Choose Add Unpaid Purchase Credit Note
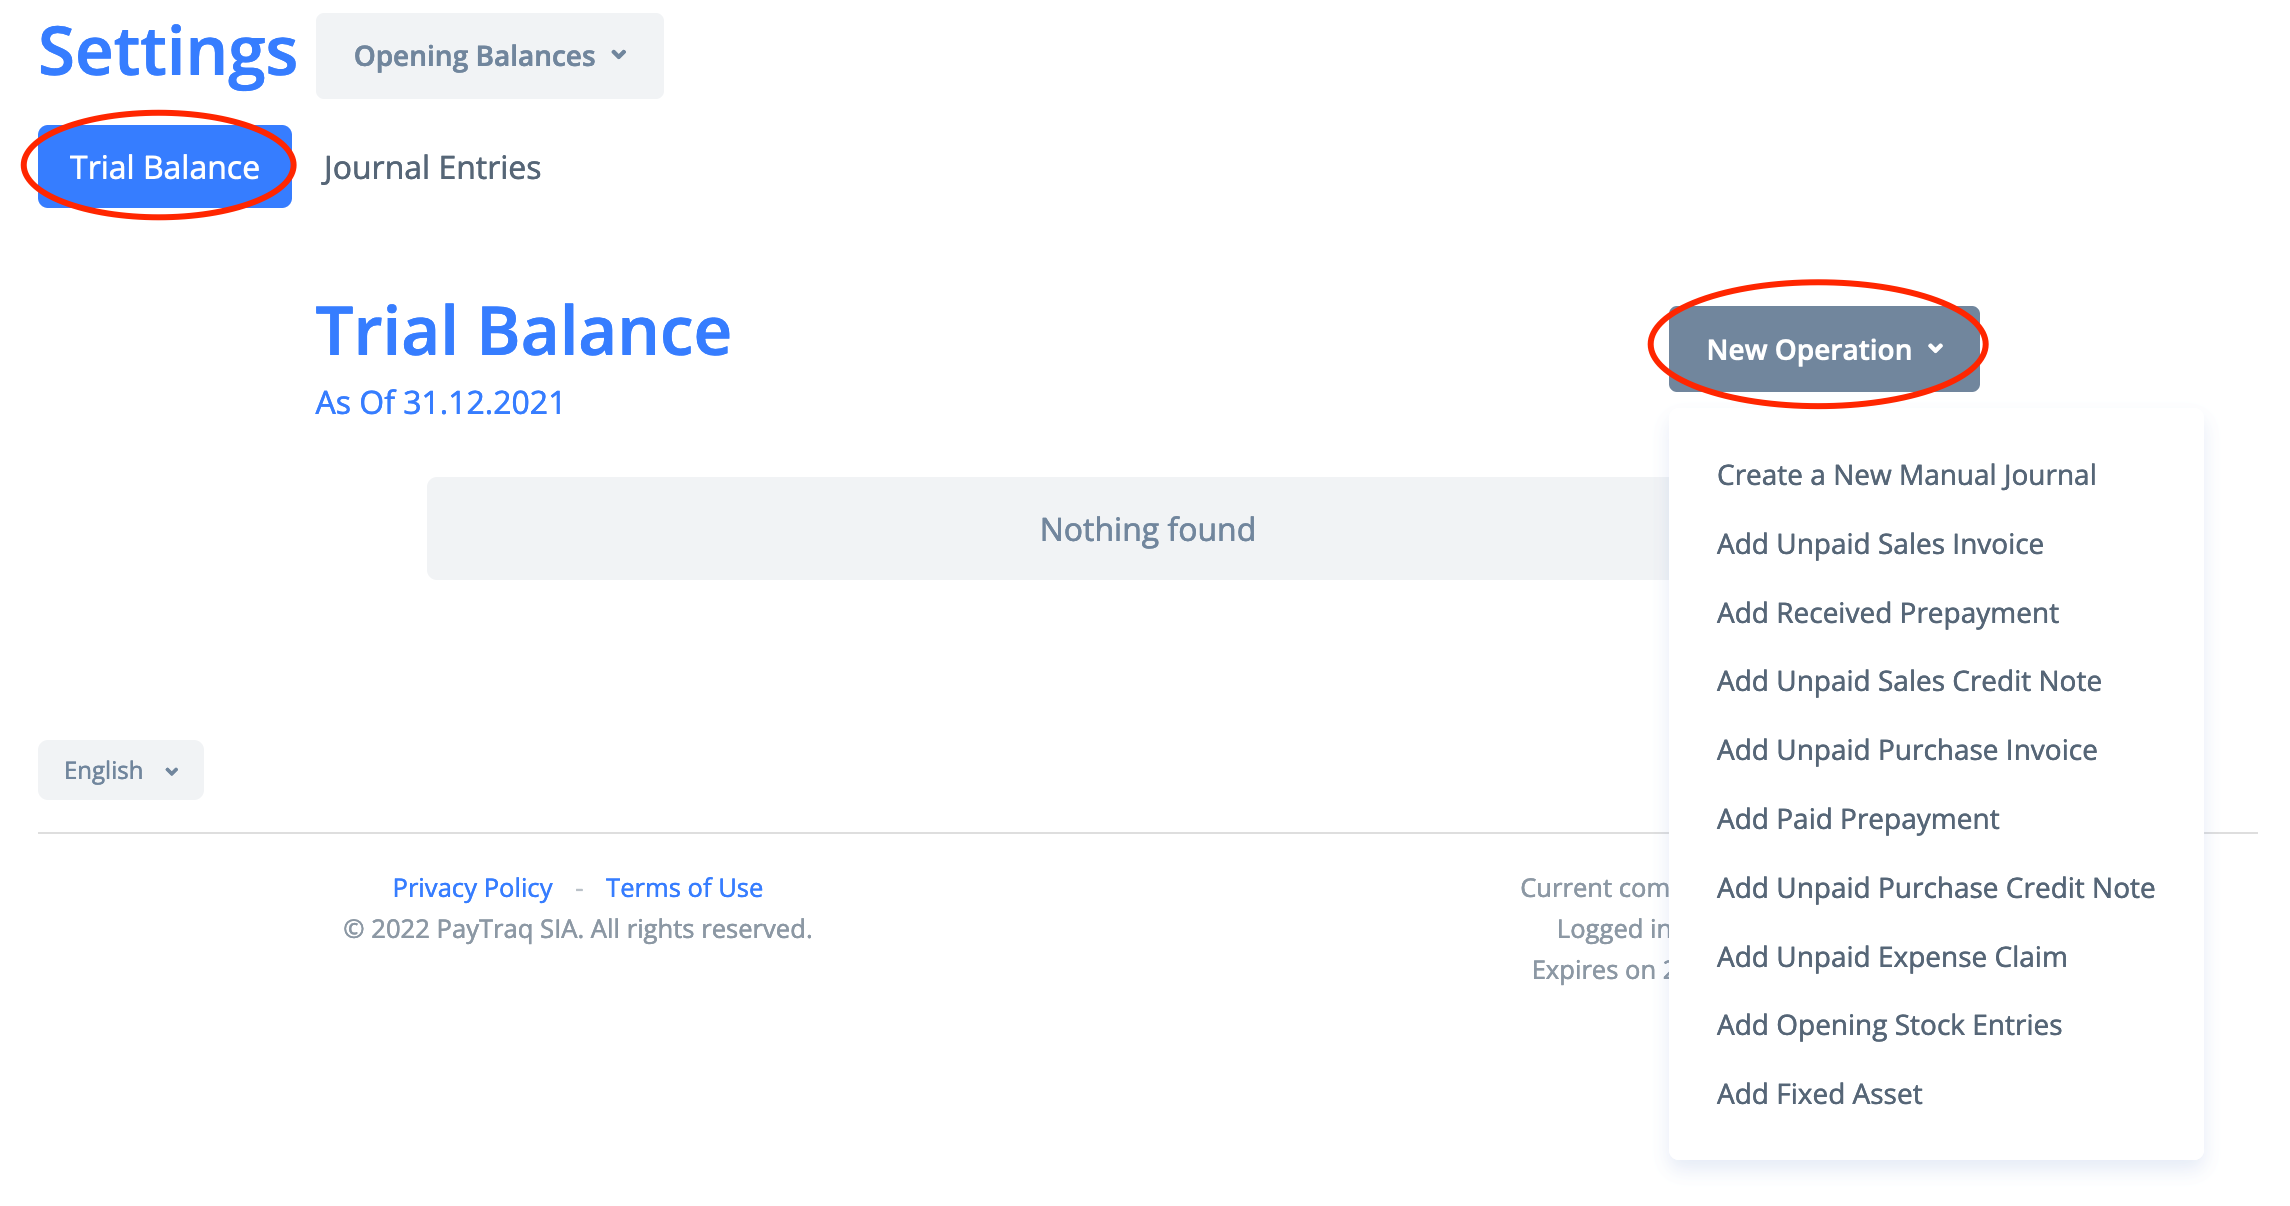 1935,888
